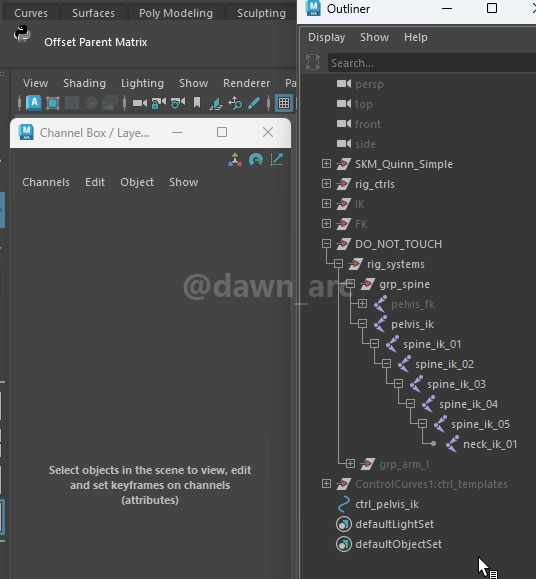This screenshot has width=536, height=579.
Task: Expand pelvis_fk joint
Action: coord(362,304)
